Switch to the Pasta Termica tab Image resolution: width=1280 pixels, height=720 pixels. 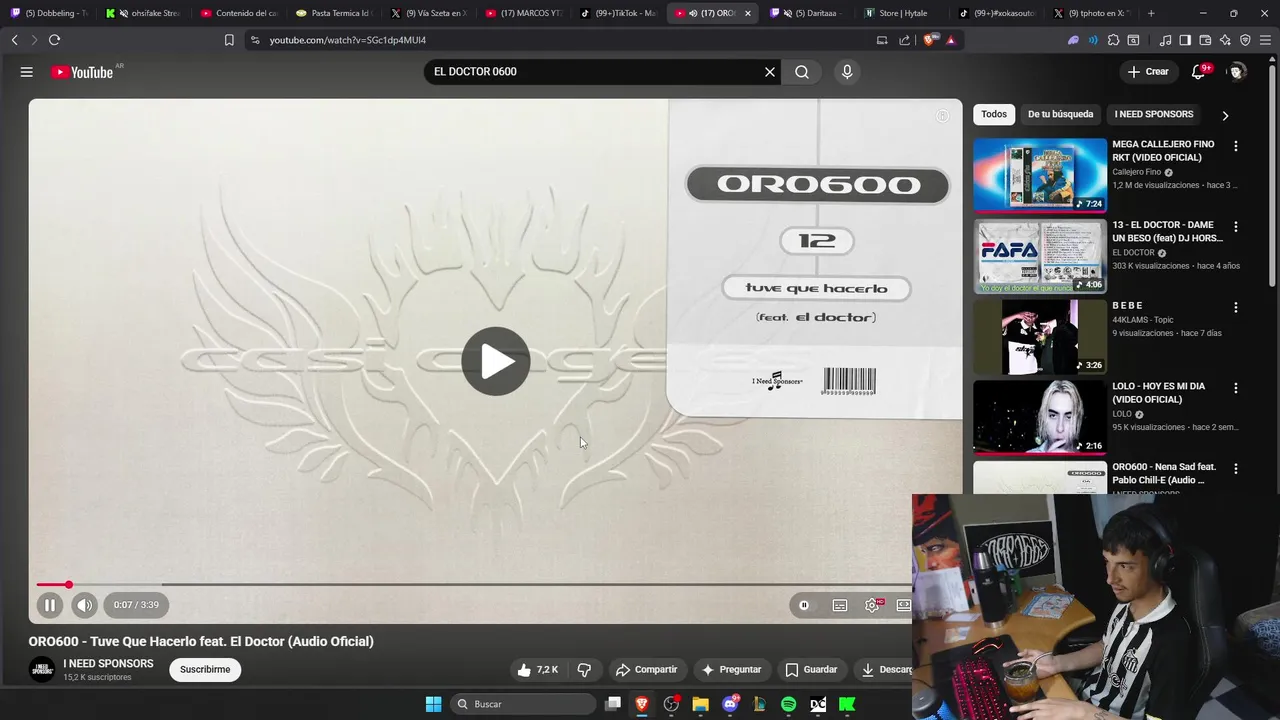(335, 13)
